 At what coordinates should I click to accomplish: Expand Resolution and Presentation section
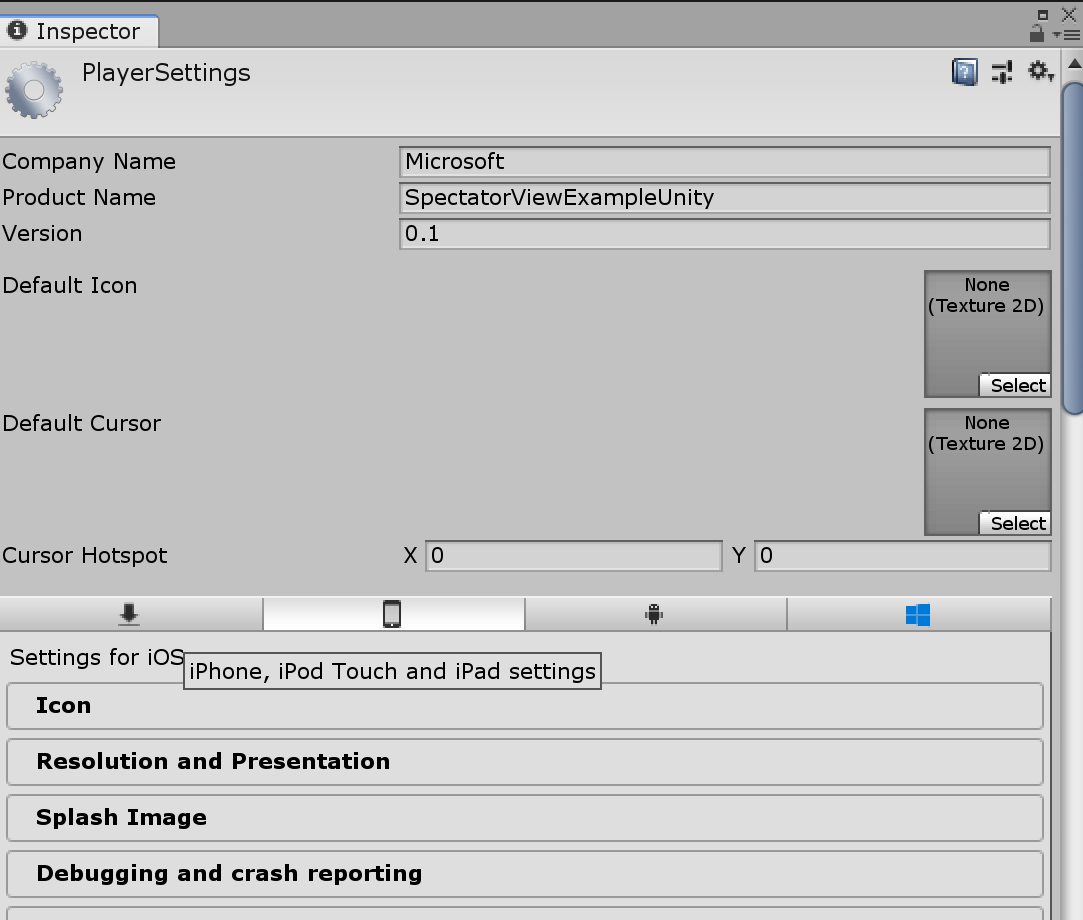tap(523, 761)
